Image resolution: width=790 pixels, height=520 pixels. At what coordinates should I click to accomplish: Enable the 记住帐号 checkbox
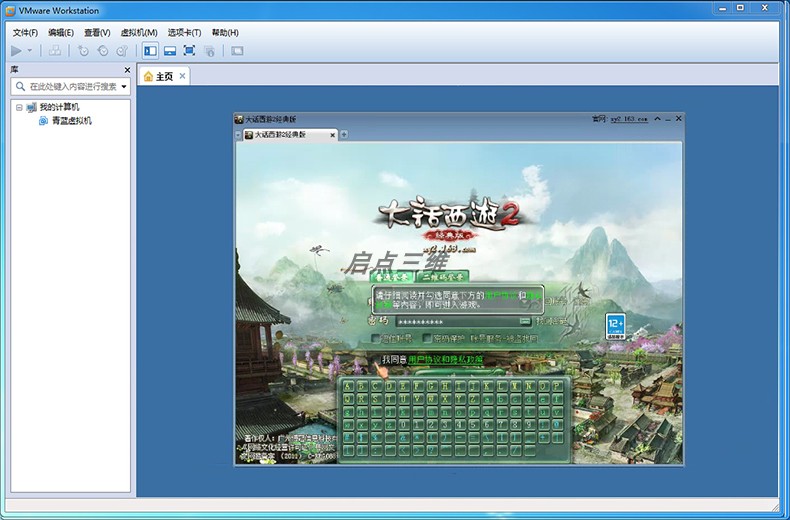coord(376,339)
